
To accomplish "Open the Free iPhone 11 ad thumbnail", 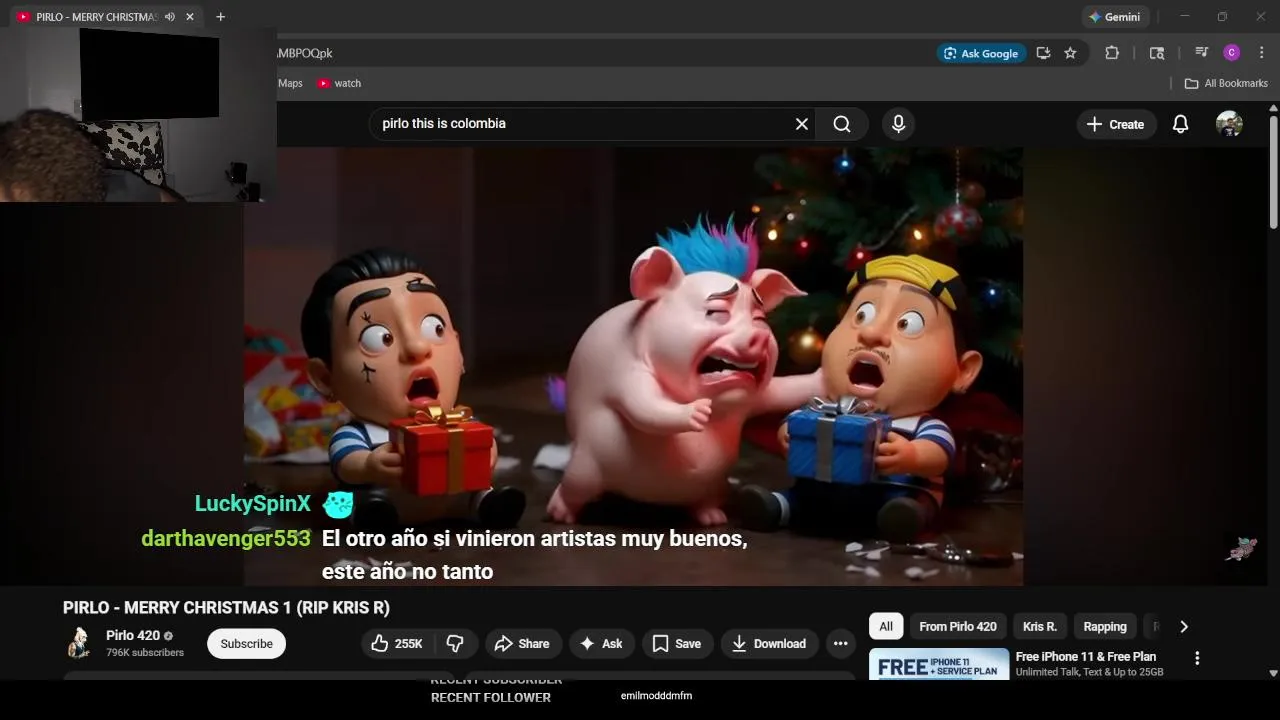I will [939, 664].
